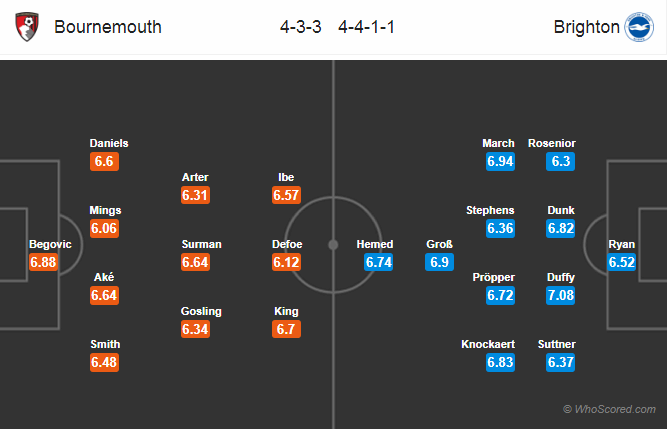Click Defoe's 6.12 rating badge
Image resolution: width=667 pixels, height=429 pixels.
click(286, 262)
